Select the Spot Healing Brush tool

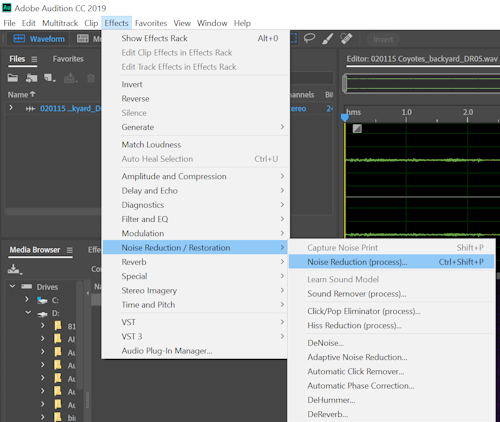point(346,39)
